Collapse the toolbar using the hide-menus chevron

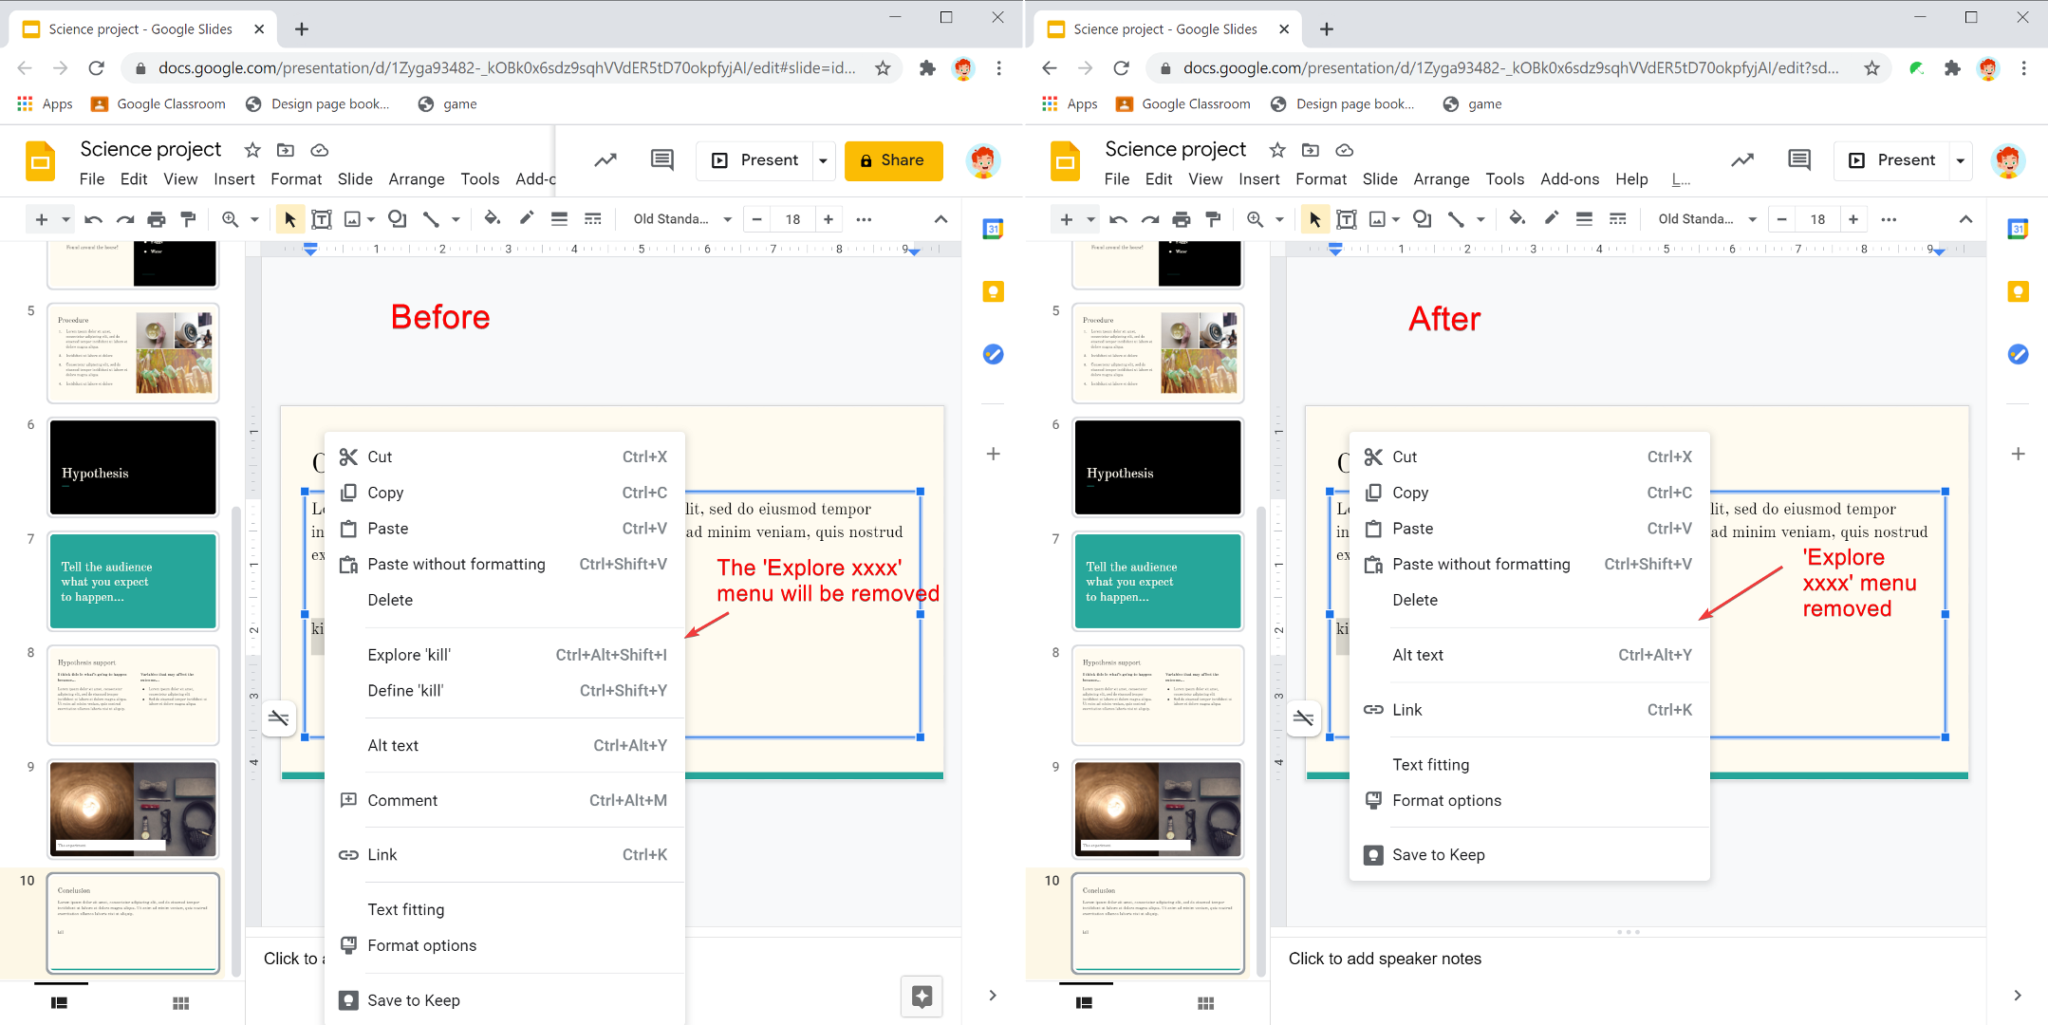pyautogui.click(x=941, y=219)
